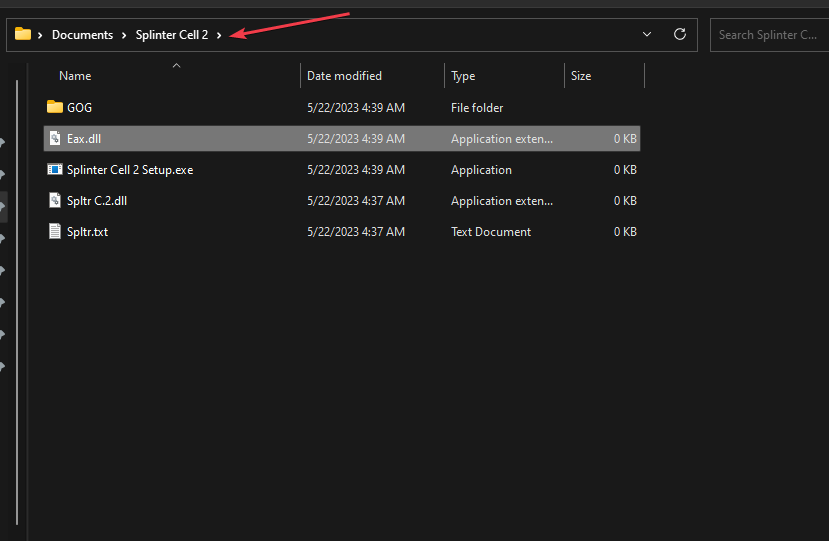Click the Search Splinter Cell 2 box
This screenshot has height=541, width=829.
click(x=767, y=35)
